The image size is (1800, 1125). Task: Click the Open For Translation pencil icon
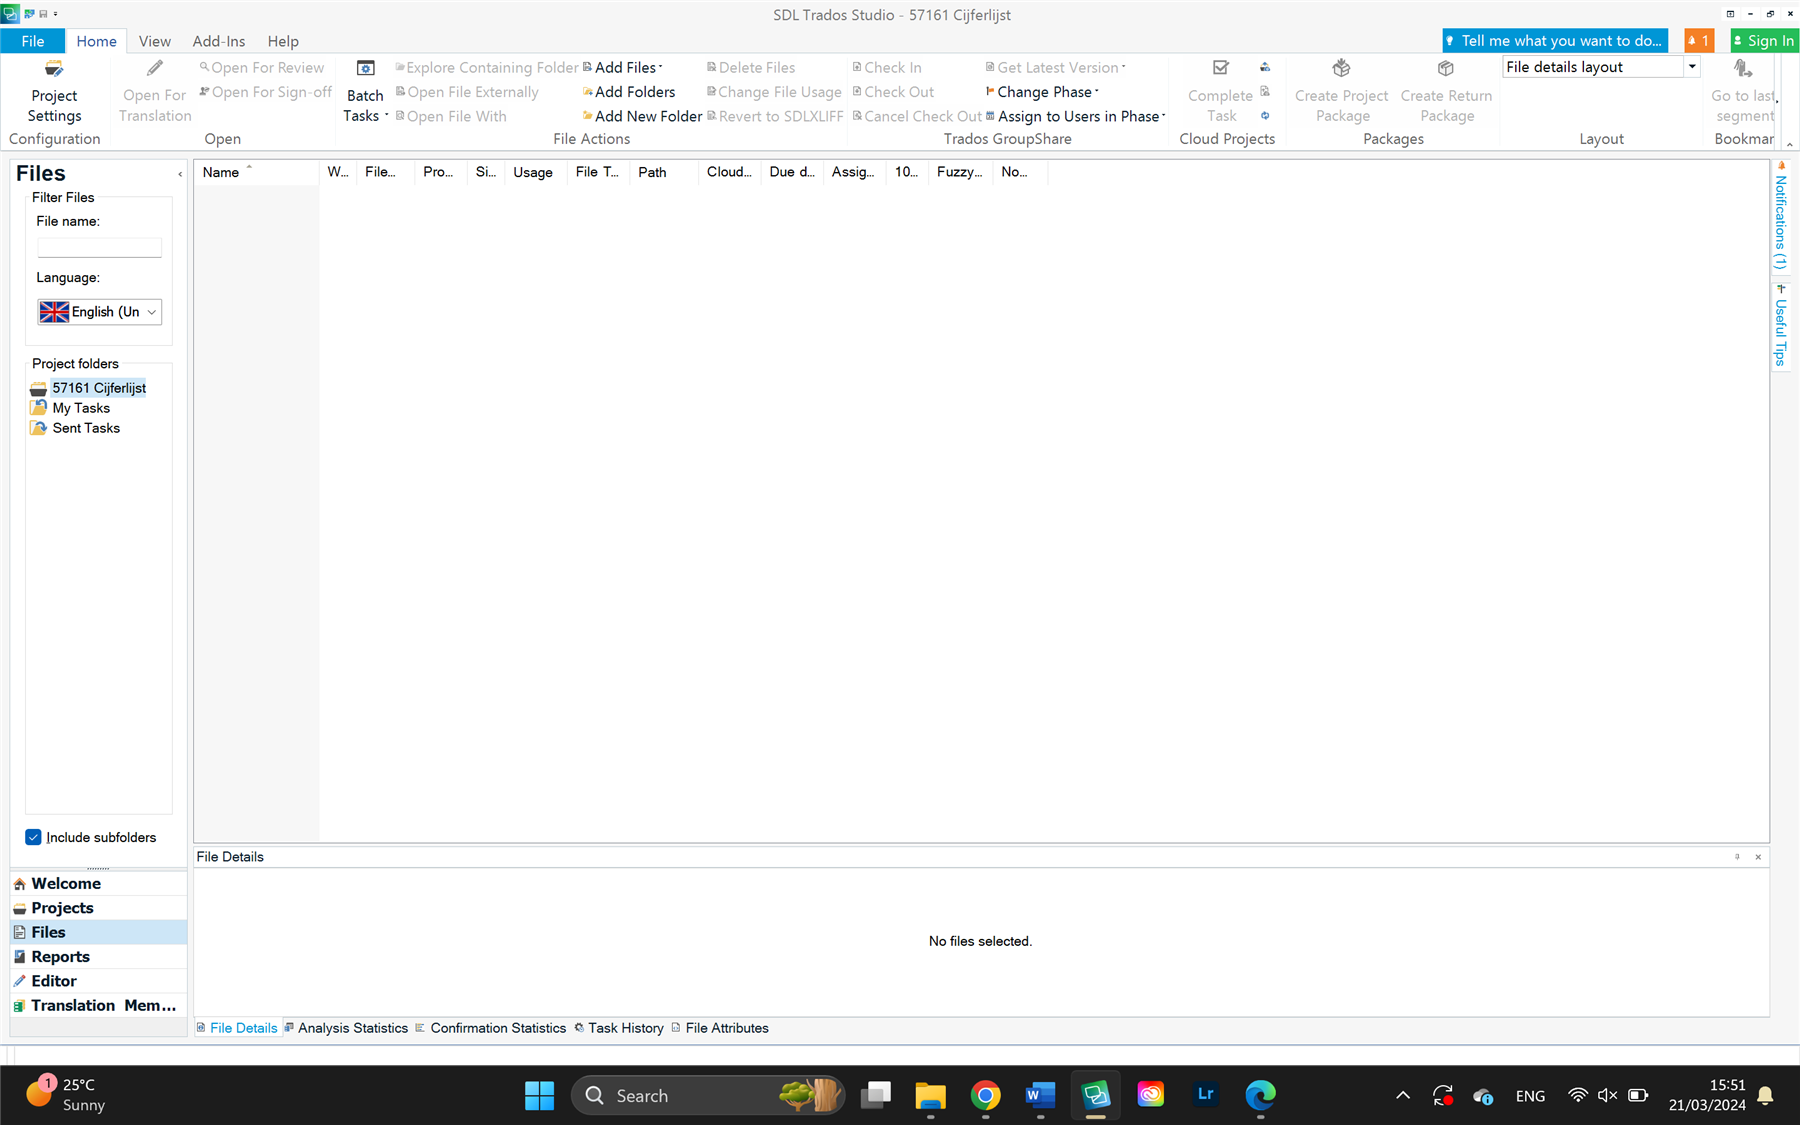tap(154, 68)
